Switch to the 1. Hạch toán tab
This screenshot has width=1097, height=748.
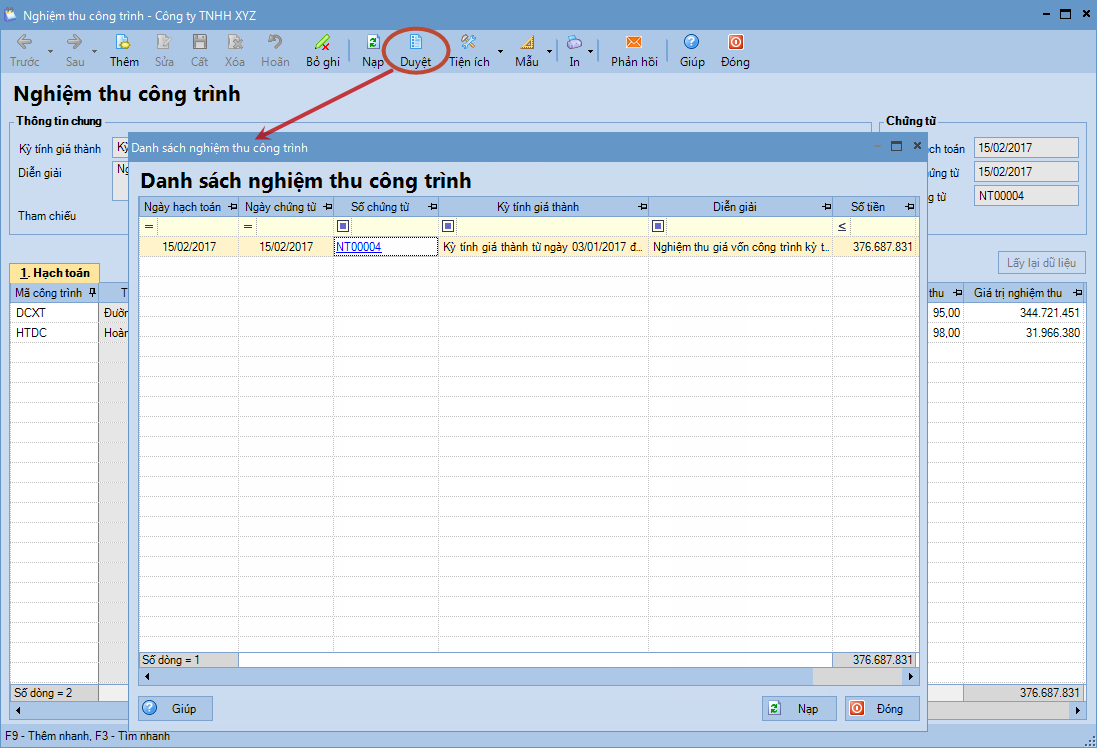point(54,272)
